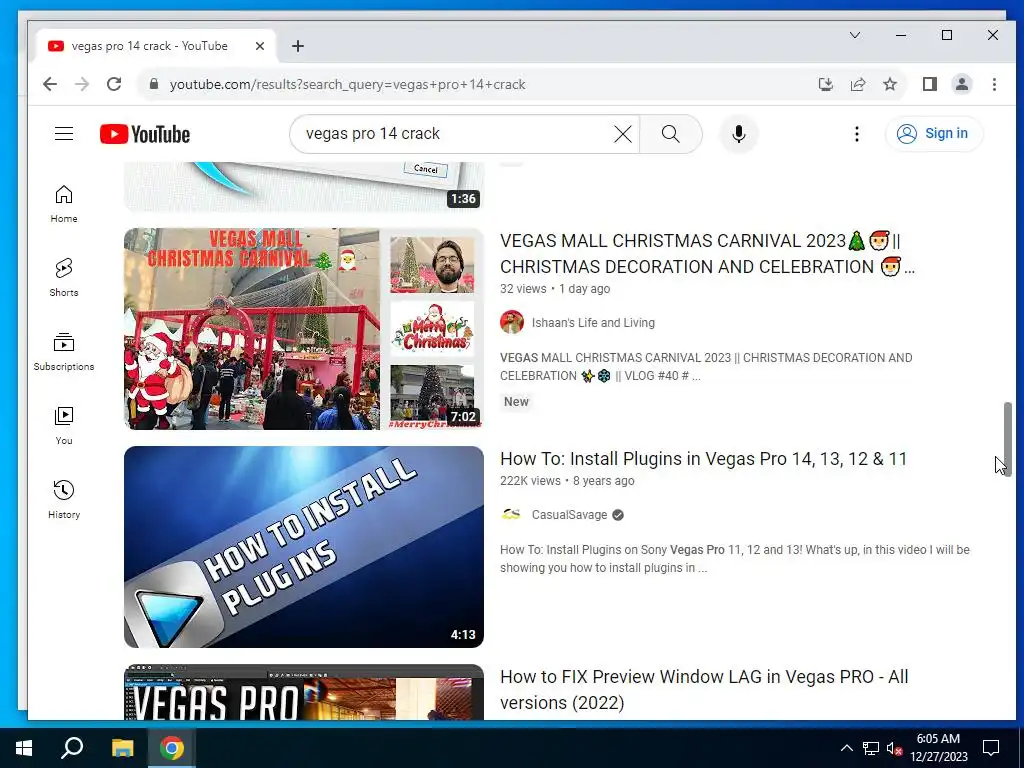Run search with magnifier button

click(x=671, y=134)
